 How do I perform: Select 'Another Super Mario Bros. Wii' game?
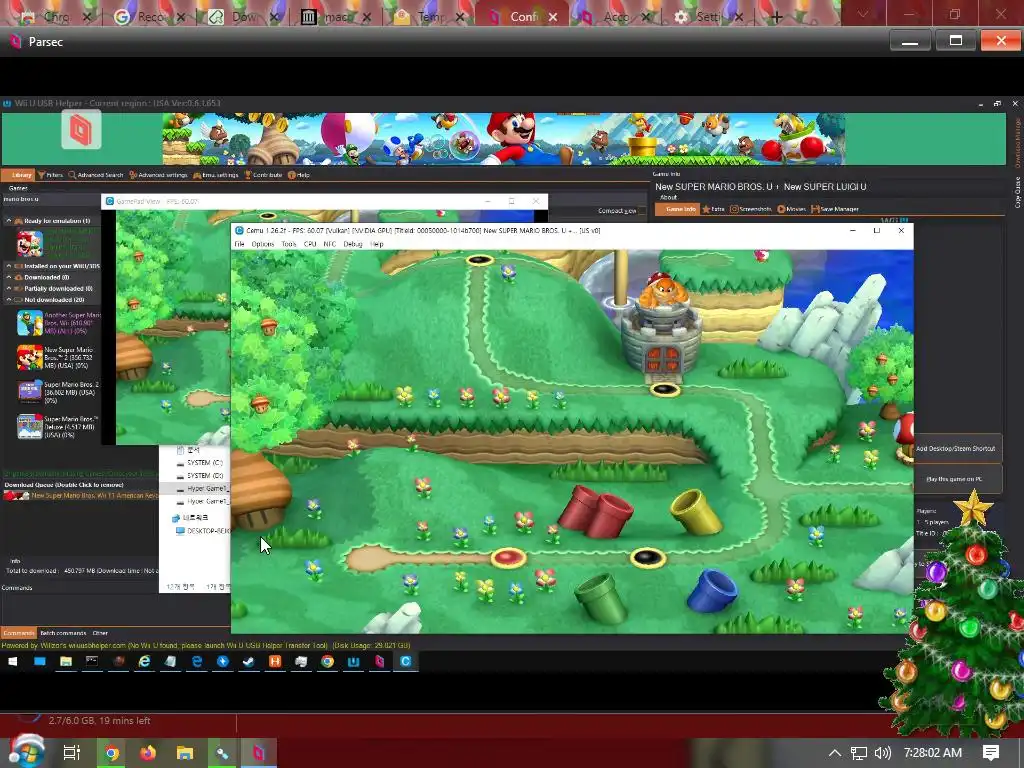point(57,323)
